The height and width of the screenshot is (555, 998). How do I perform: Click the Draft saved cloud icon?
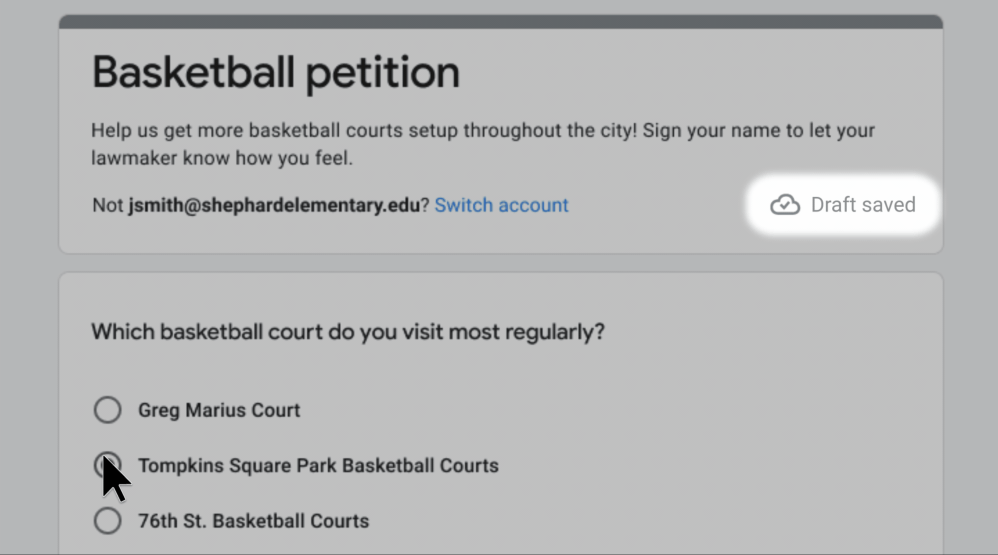pyautogui.click(x=785, y=205)
